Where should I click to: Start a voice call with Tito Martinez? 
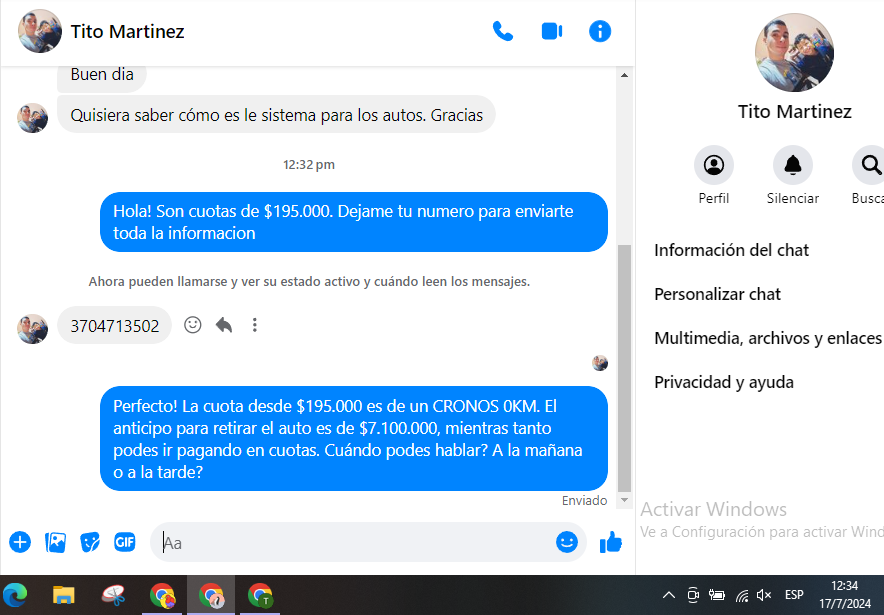[503, 32]
